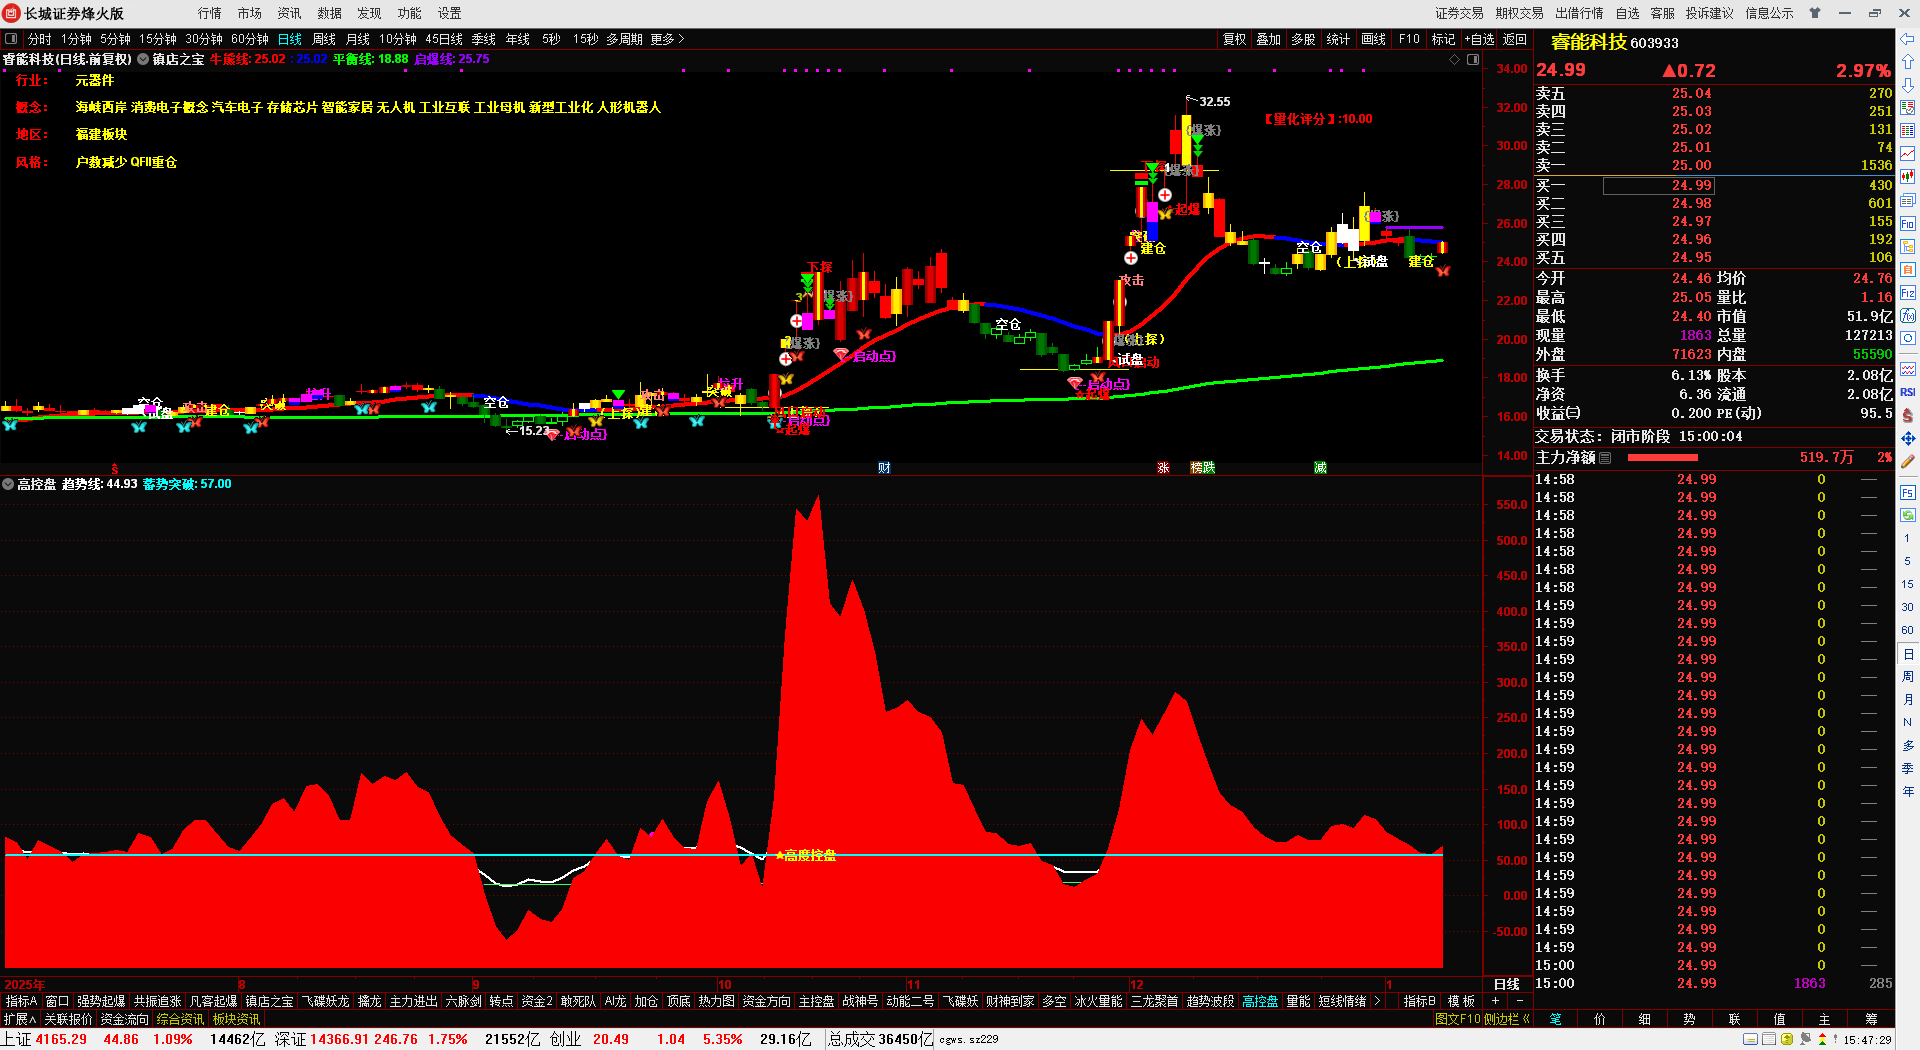Expand the 扩展 panel toggle
The width and height of the screenshot is (1920, 1050).
tap(20, 1019)
